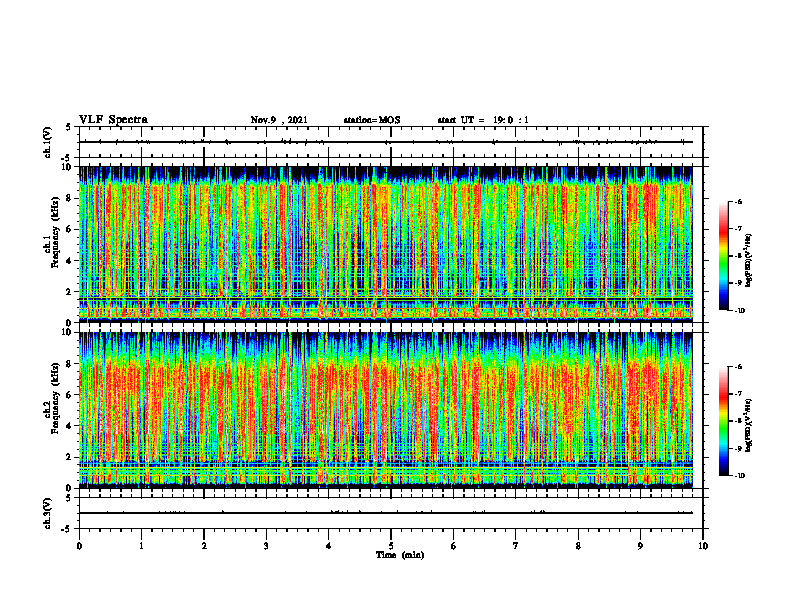Select the ch.2 color bar log(PSD) label
792x612 pixels.
[x=750, y=425]
